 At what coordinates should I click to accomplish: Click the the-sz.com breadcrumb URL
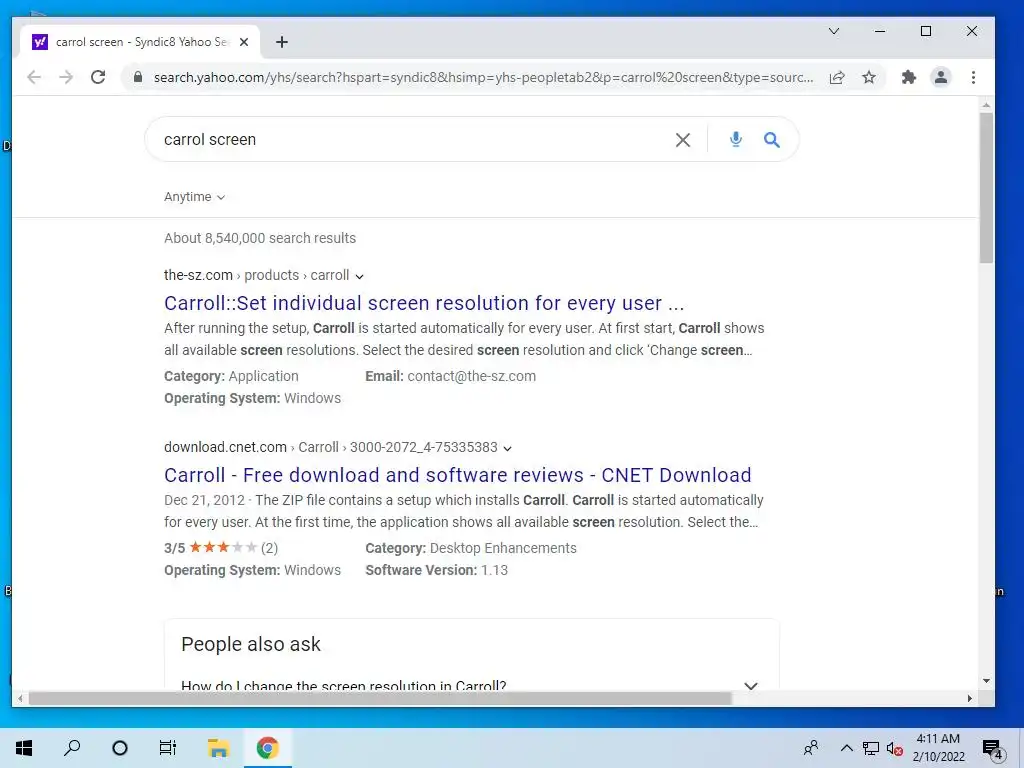pos(257,275)
